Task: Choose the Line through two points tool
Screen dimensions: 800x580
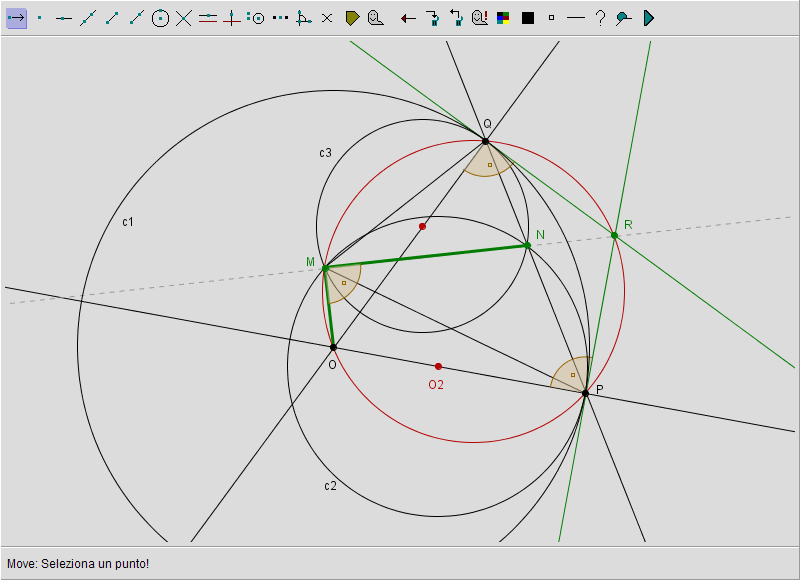Action: (88, 18)
